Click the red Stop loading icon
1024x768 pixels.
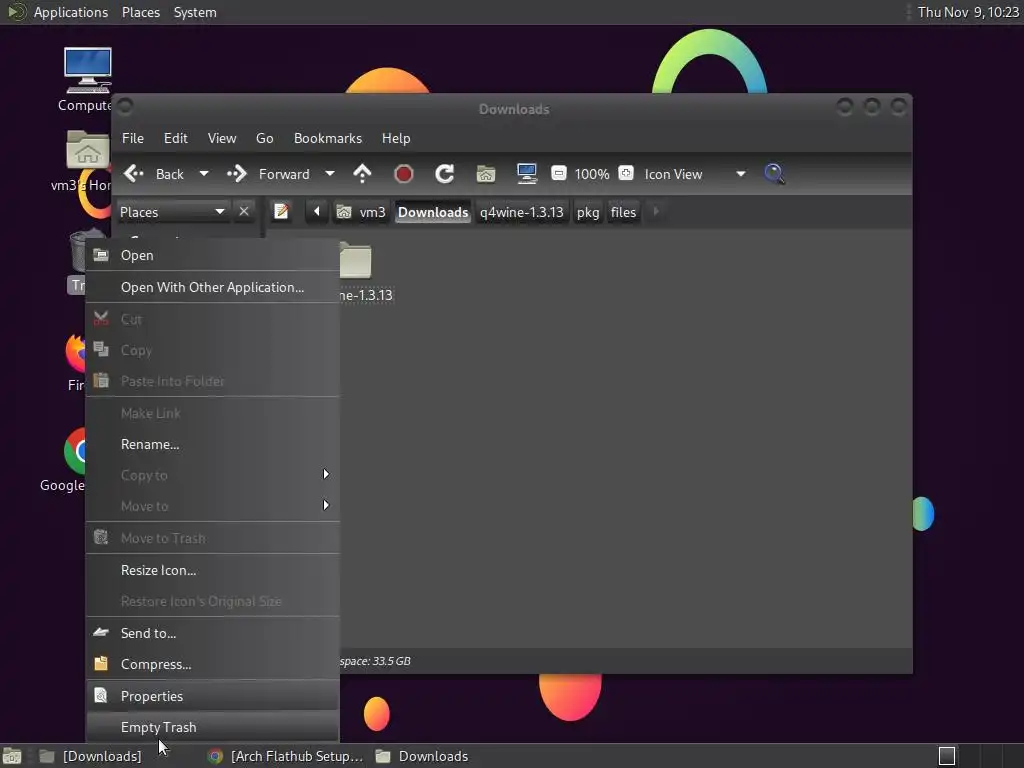404,174
